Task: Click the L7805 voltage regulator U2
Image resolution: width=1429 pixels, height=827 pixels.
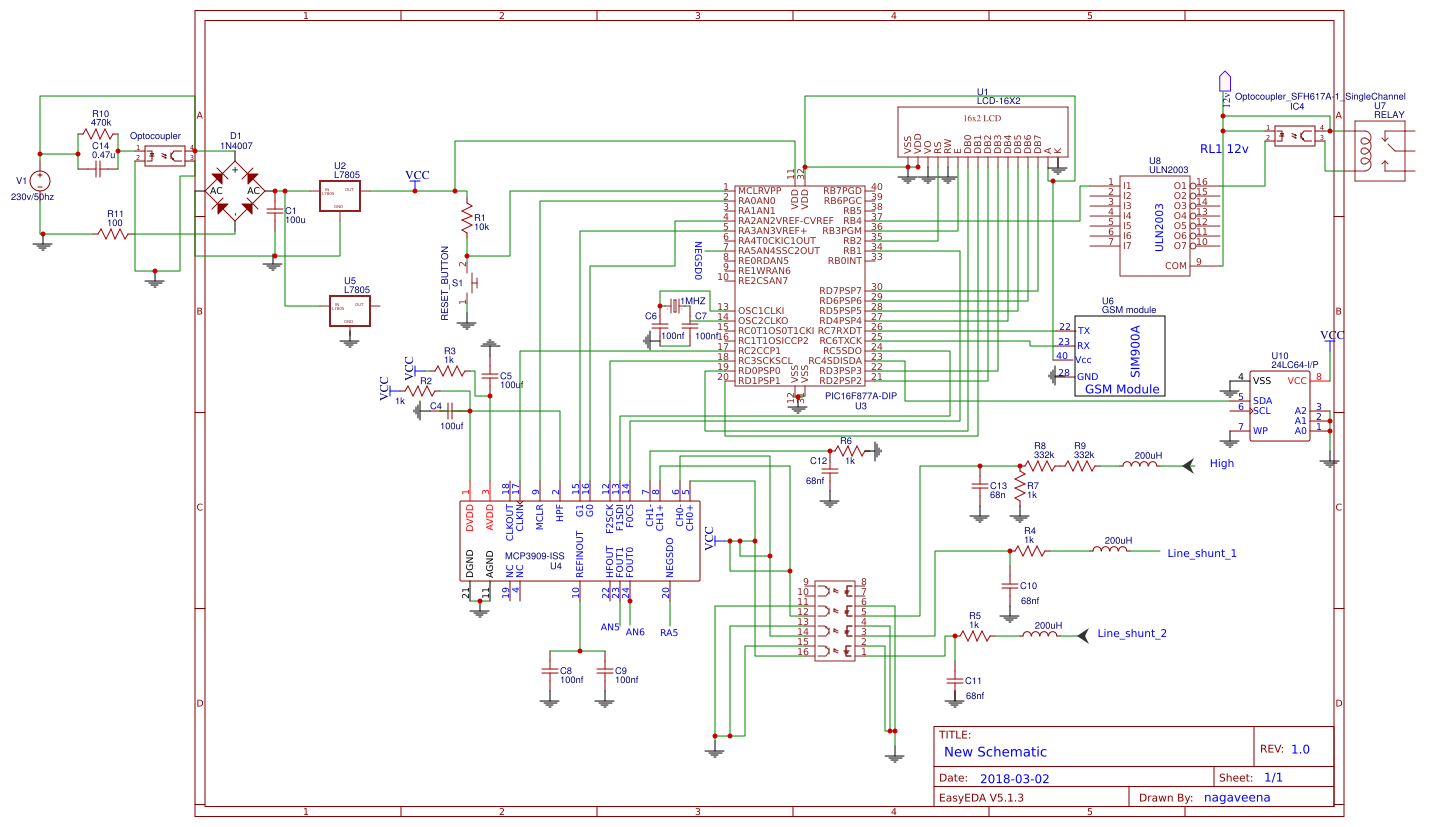Action: pyautogui.click(x=340, y=195)
